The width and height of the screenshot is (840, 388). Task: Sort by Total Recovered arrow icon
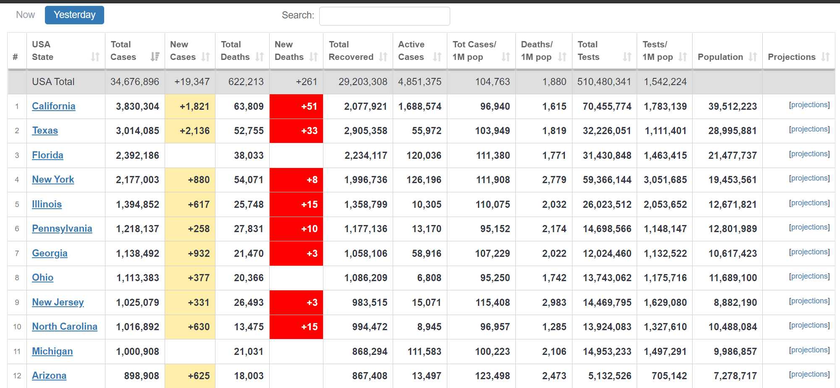383,57
